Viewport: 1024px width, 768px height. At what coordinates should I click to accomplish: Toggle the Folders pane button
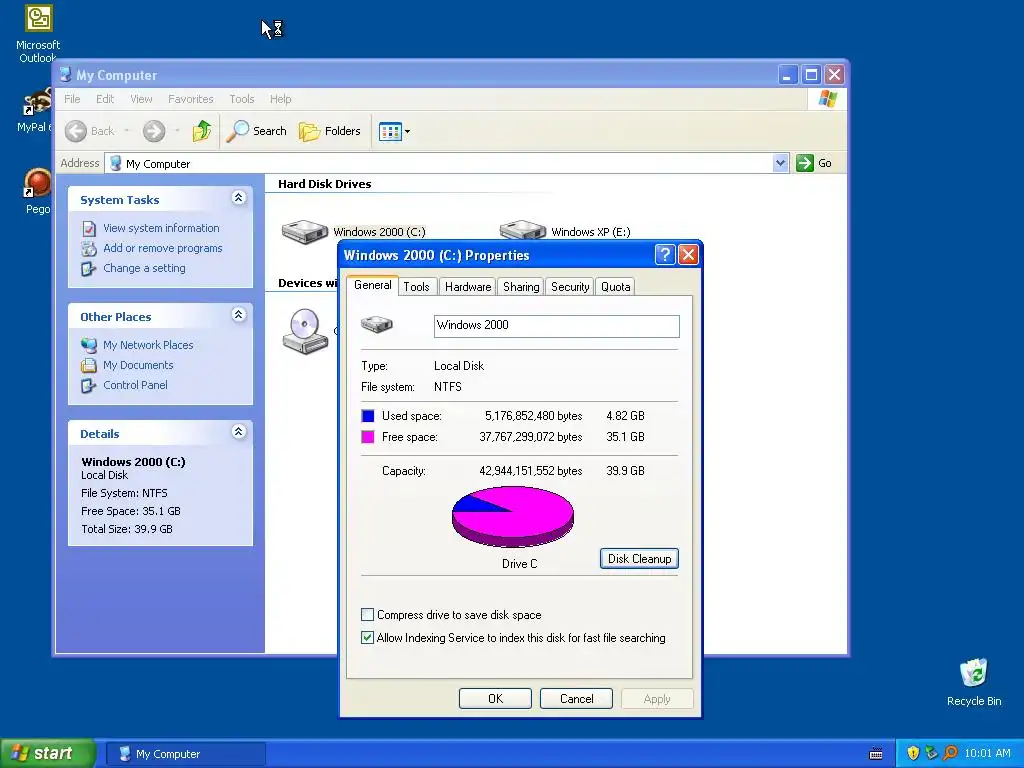click(x=330, y=131)
